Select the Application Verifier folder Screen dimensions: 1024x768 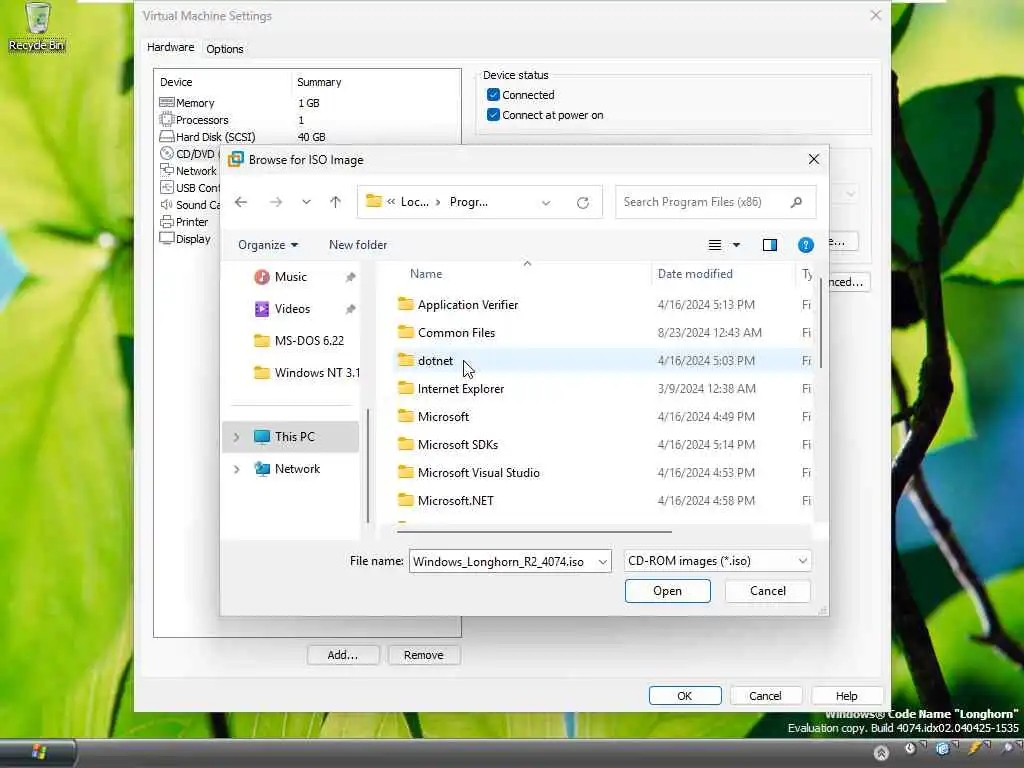468,305
